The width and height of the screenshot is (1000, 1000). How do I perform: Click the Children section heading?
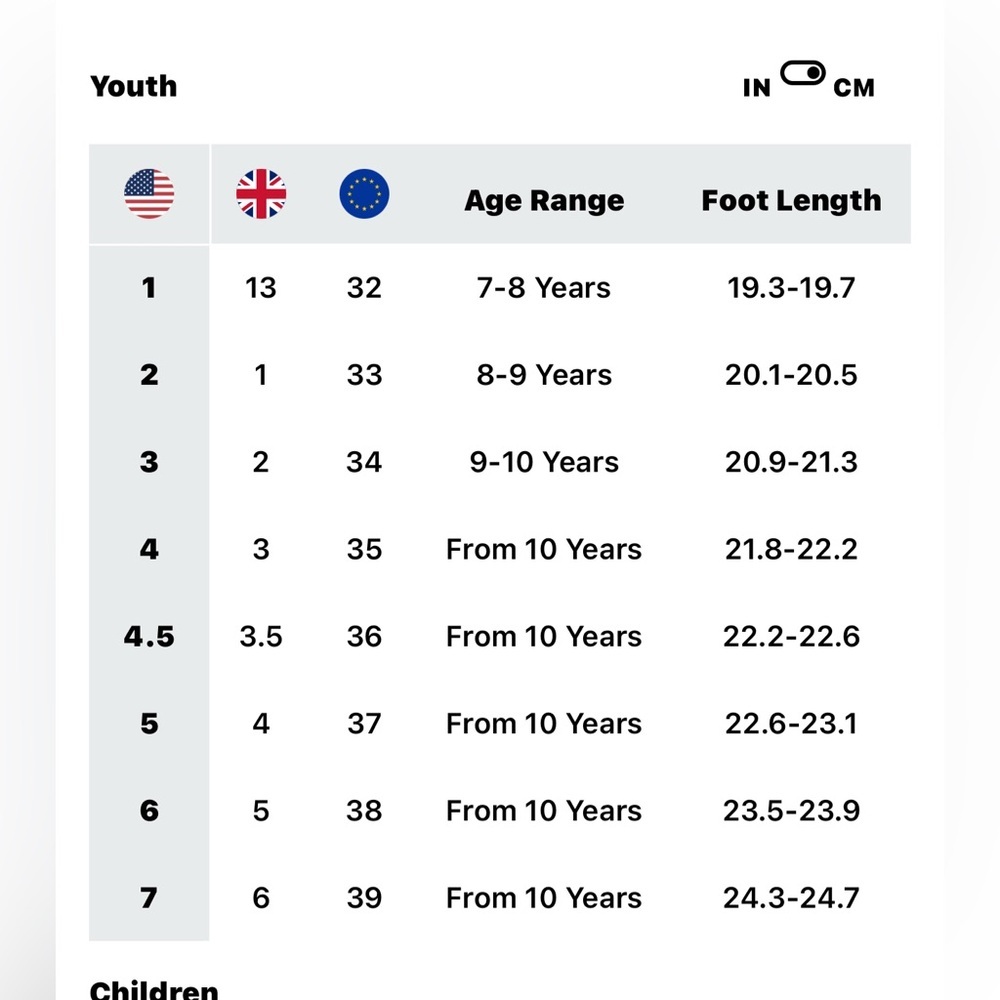point(154,990)
